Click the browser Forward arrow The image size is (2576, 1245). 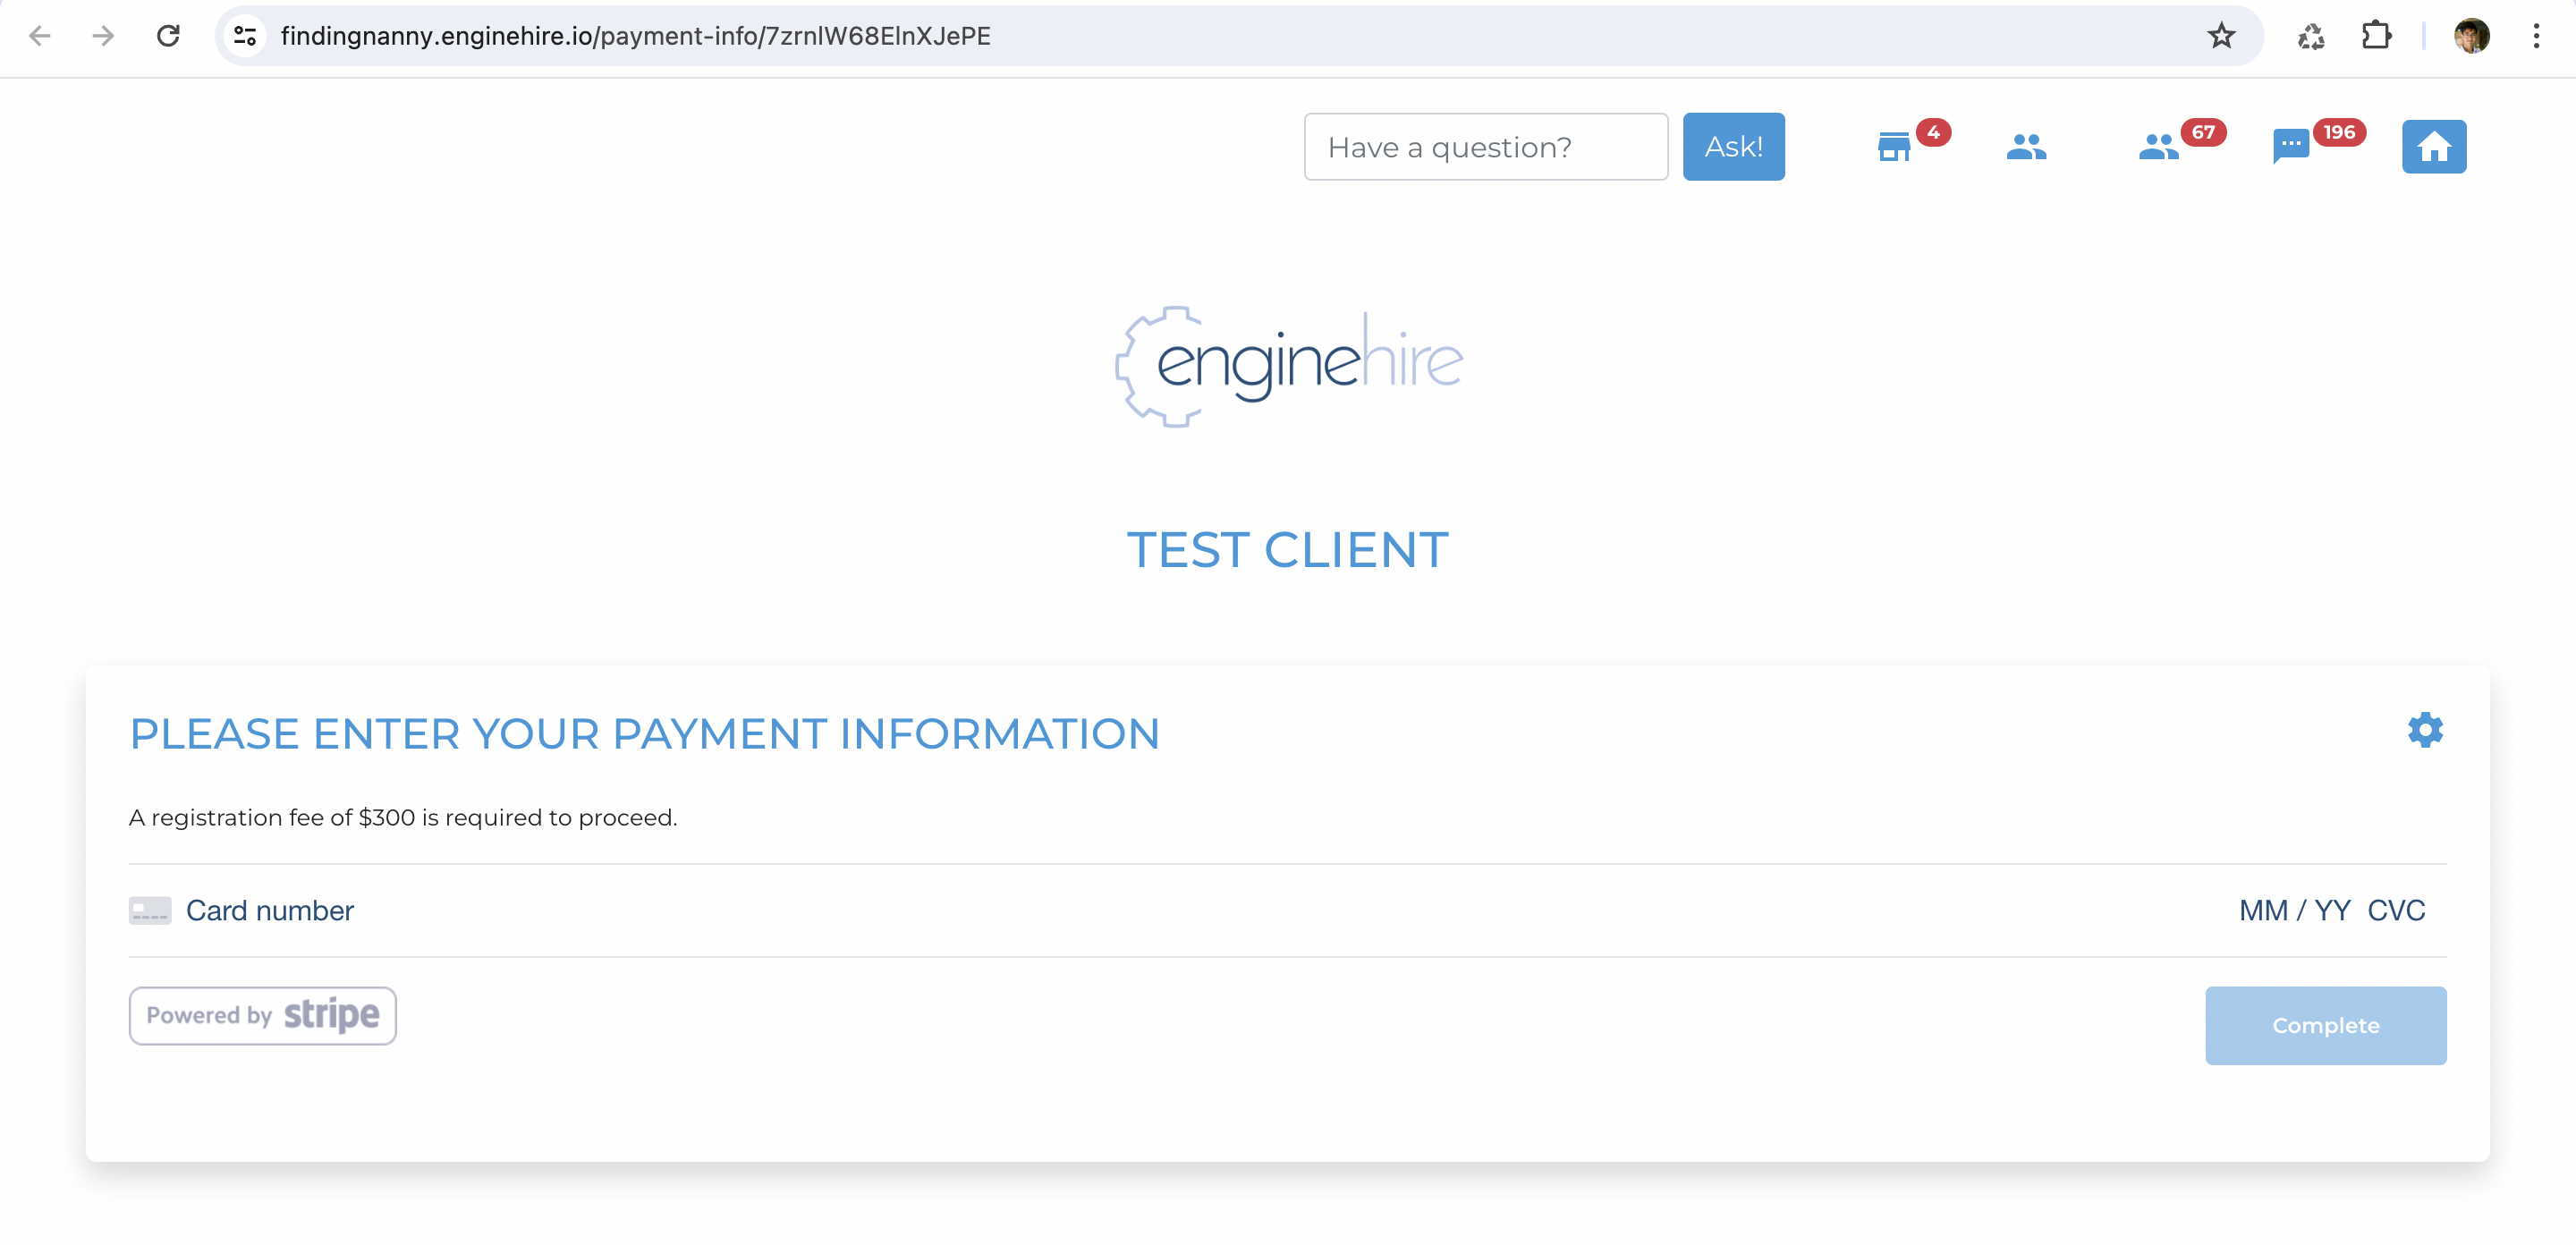103,36
